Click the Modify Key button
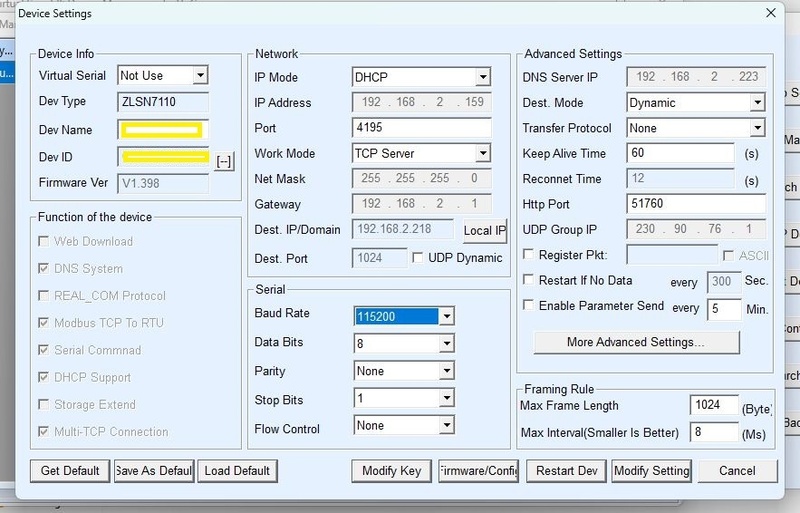The height and width of the screenshot is (513, 800). click(x=391, y=471)
